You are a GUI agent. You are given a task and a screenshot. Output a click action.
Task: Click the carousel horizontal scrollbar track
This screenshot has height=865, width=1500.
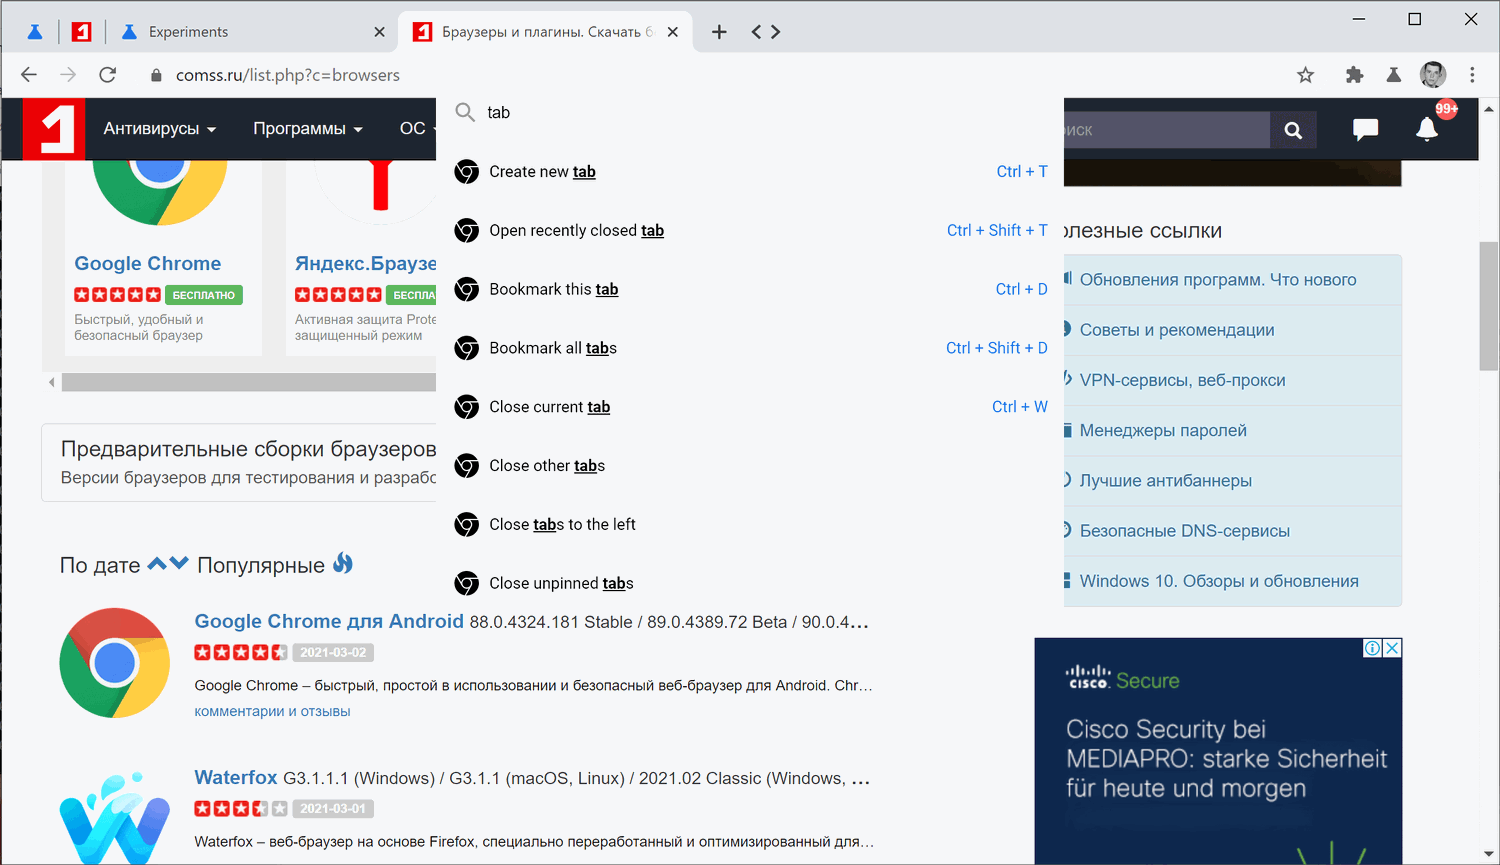click(x=249, y=382)
